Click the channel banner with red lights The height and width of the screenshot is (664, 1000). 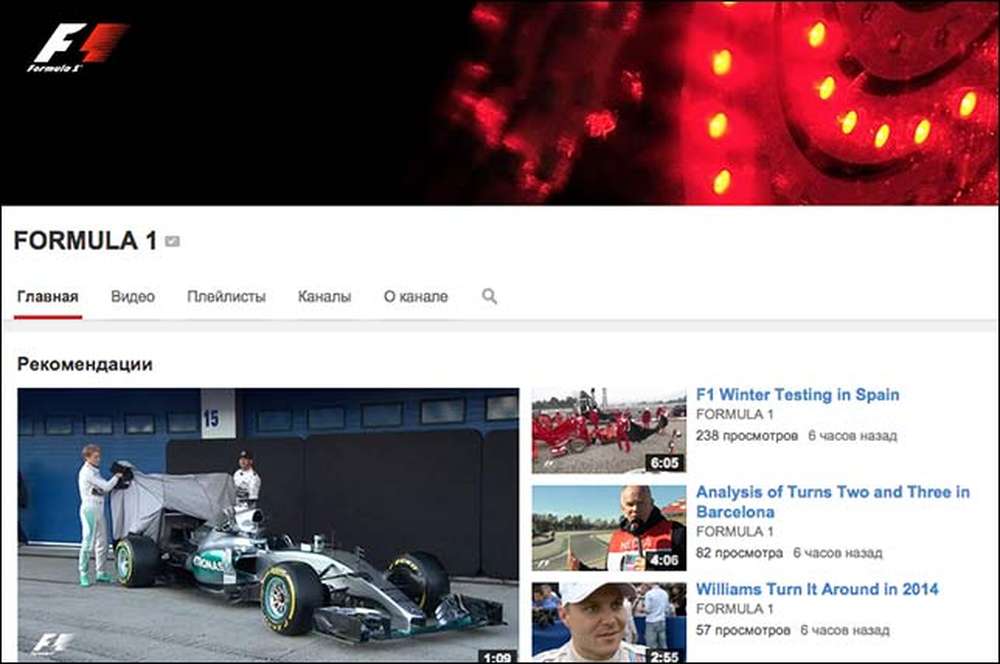[x=500, y=102]
